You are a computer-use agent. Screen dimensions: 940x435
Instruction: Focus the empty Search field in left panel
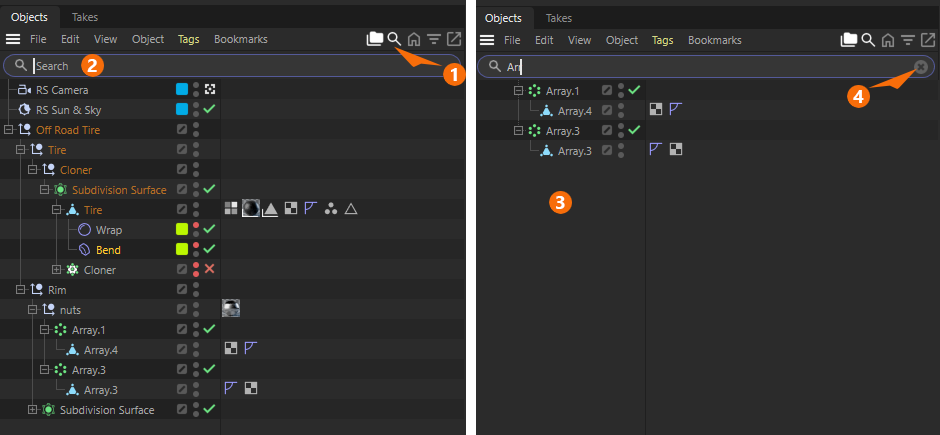coord(232,65)
